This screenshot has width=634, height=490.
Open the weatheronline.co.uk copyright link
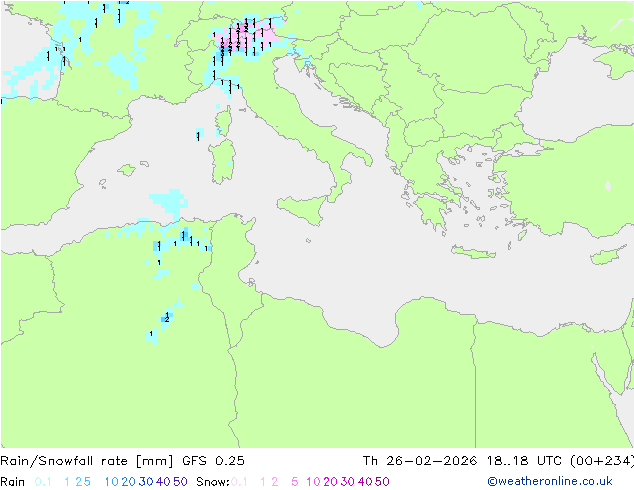(x=549, y=481)
